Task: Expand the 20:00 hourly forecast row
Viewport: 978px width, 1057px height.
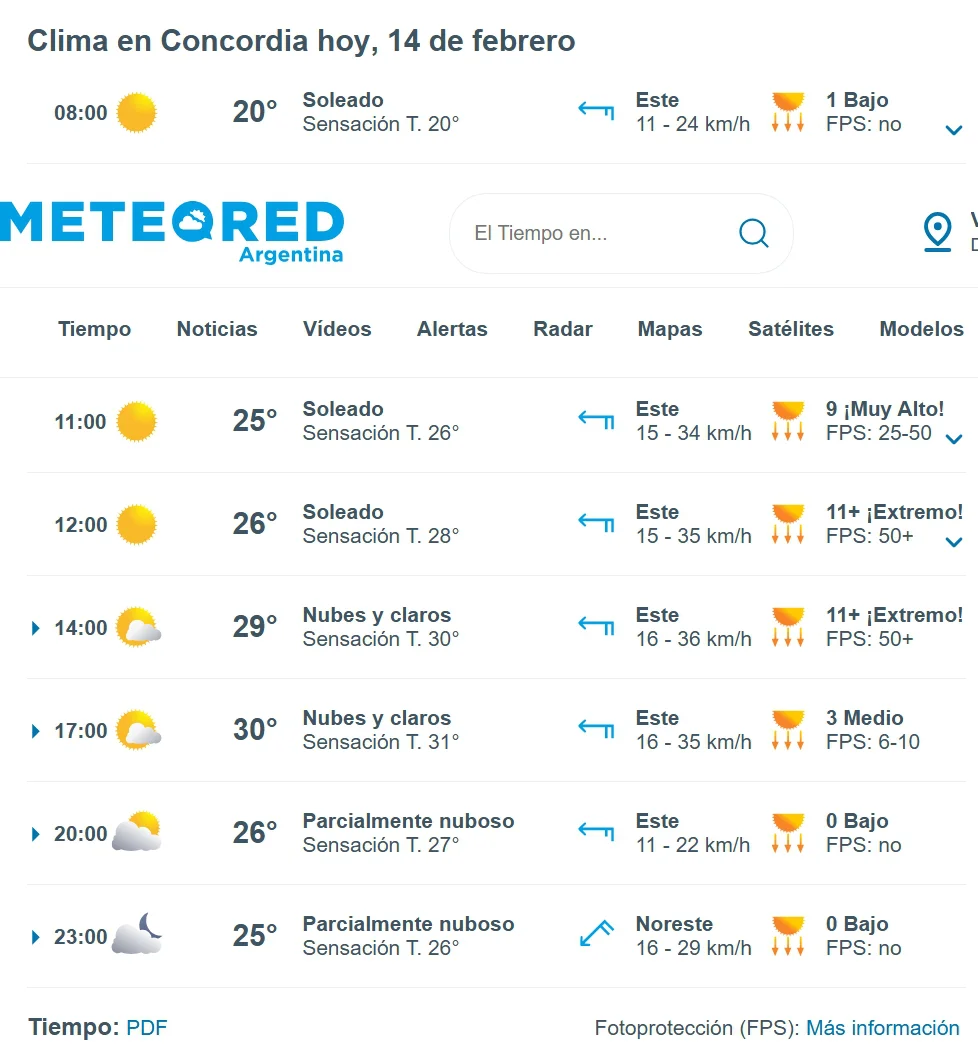Action: [x=36, y=834]
